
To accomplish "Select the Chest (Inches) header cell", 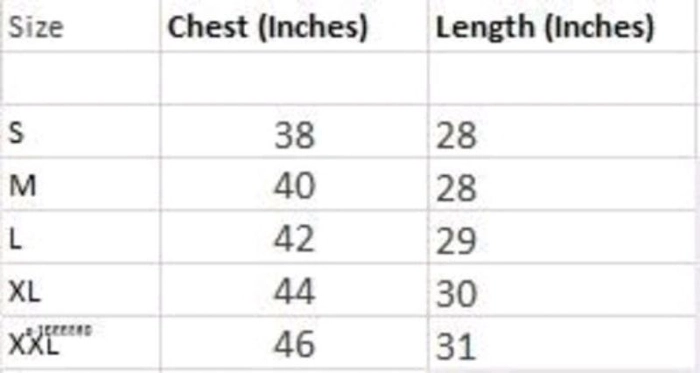I will pos(294,26).
